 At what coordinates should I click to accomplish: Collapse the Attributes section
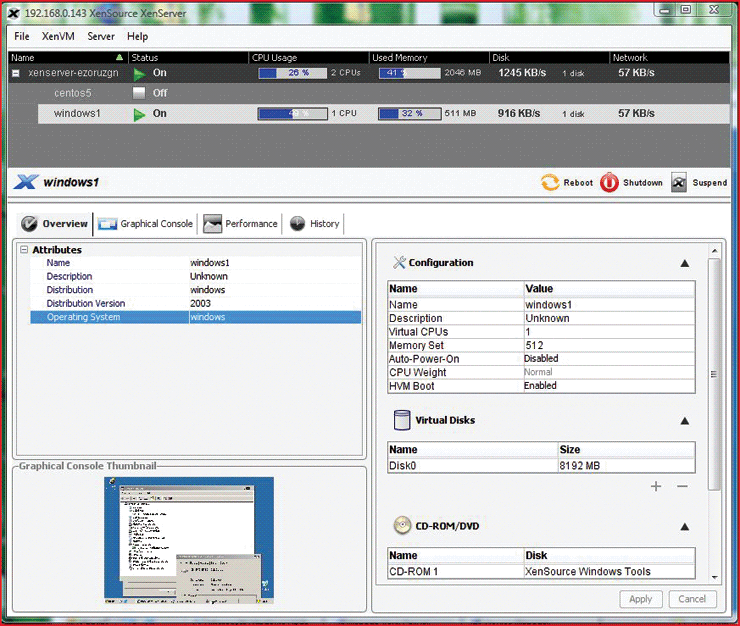click(x=24, y=249)
